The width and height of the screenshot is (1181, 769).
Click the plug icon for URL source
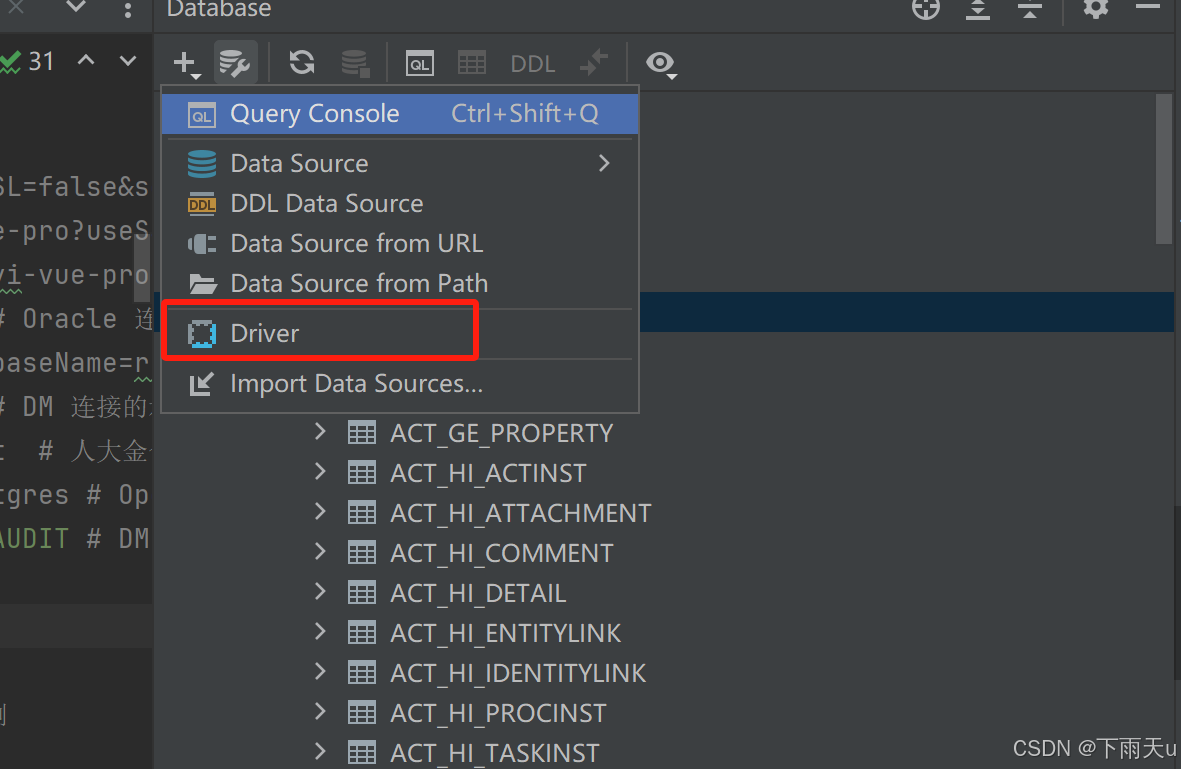click(x=202, y=243)
